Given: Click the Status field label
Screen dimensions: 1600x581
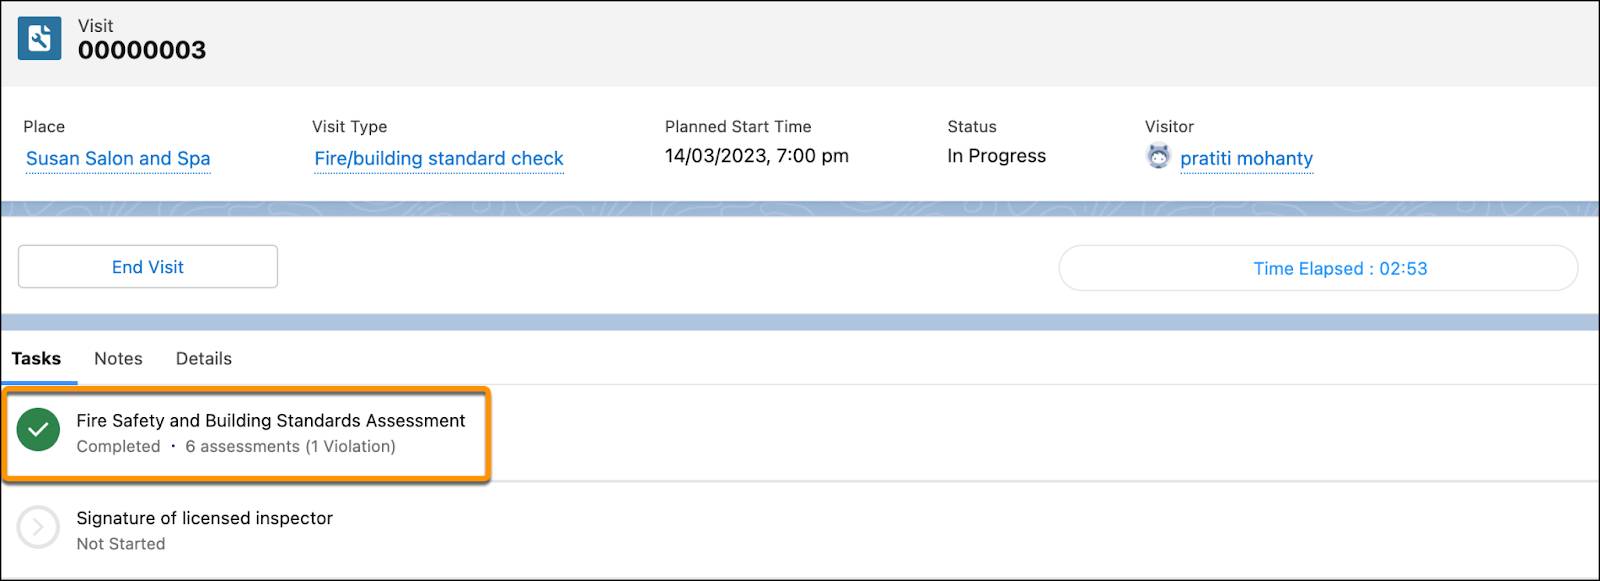Looking at the screenshot, I should click(x=972, y=126).
